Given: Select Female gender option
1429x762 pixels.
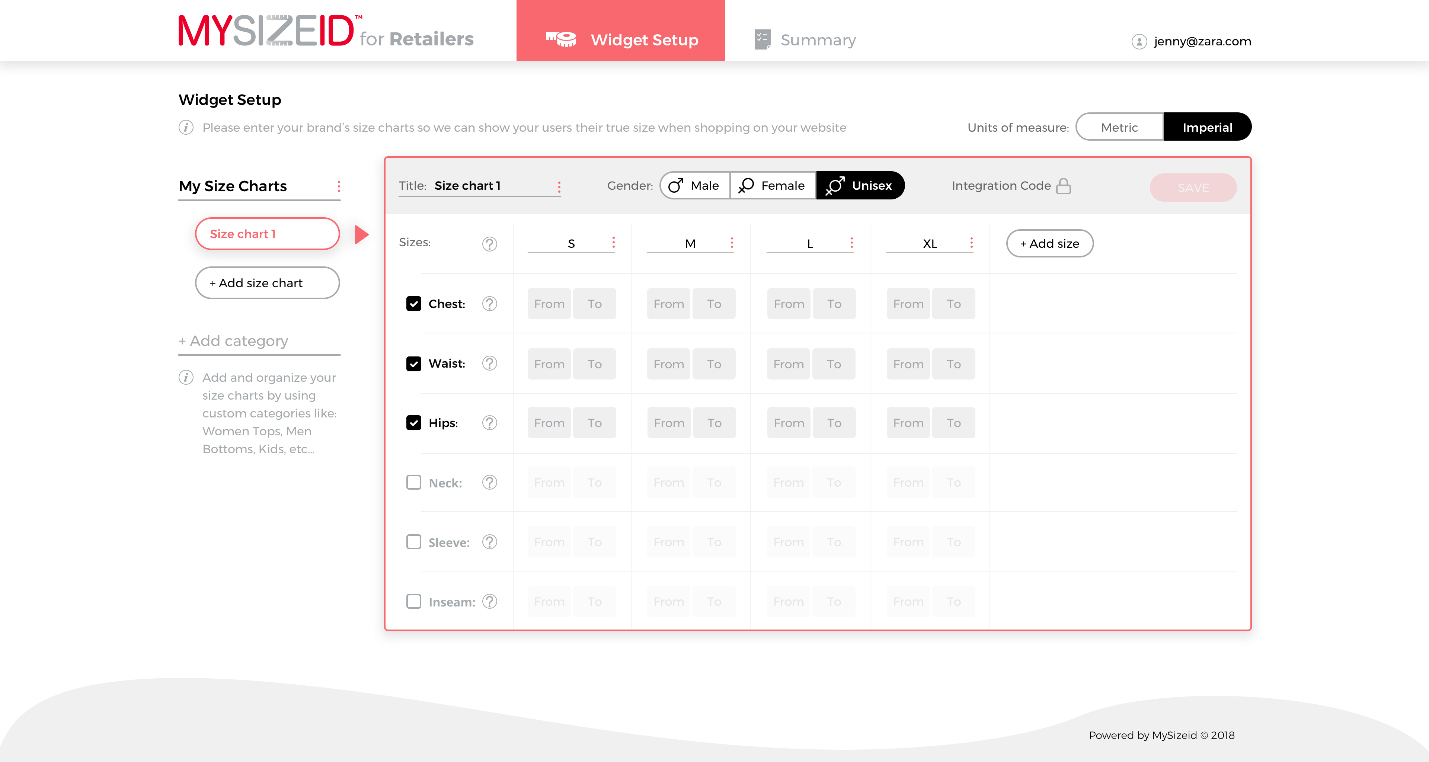Looking at the screenshot, I should 772,186.
